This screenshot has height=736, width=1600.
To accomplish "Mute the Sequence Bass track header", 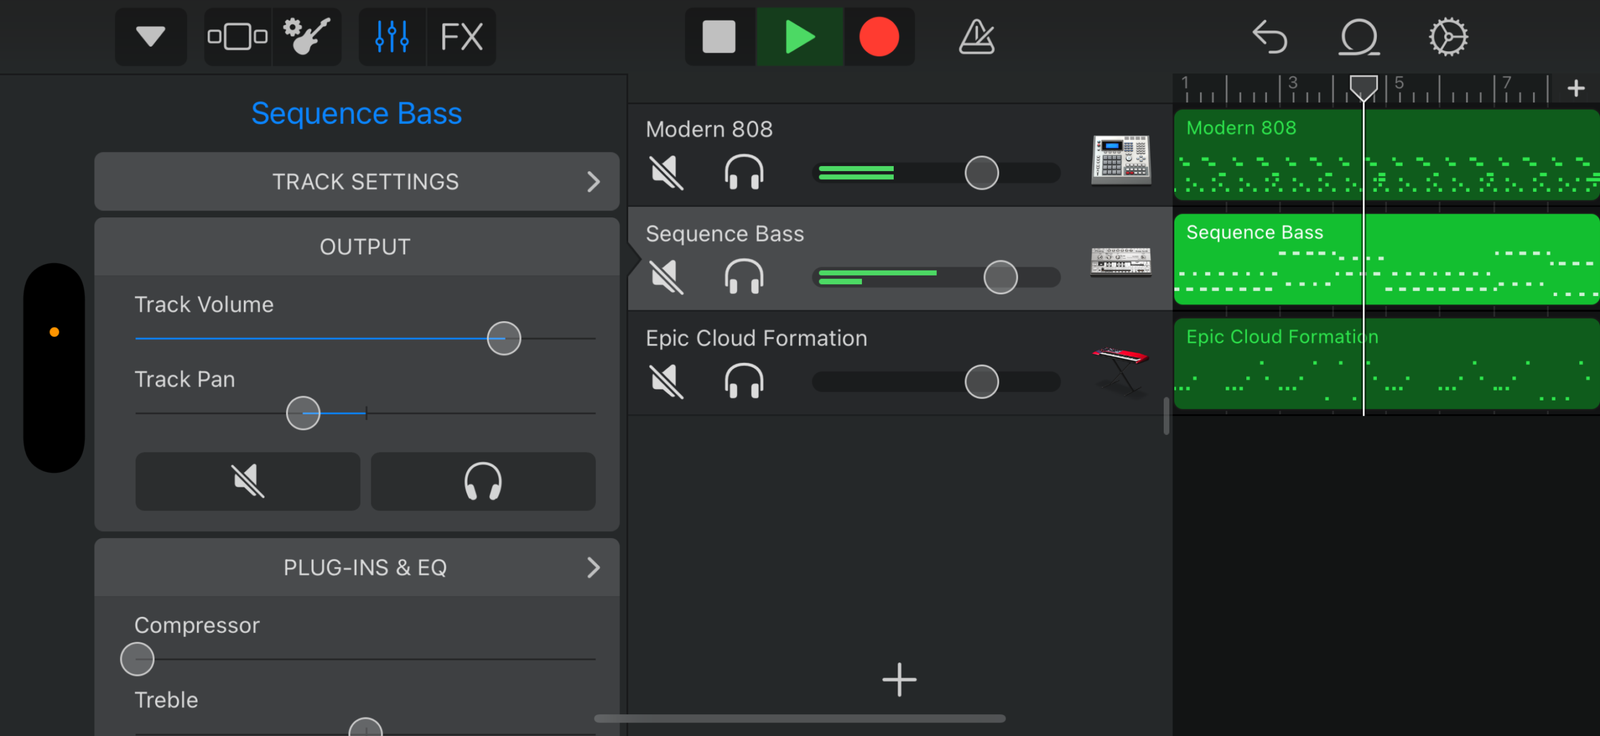I will (x=666, y=277).
